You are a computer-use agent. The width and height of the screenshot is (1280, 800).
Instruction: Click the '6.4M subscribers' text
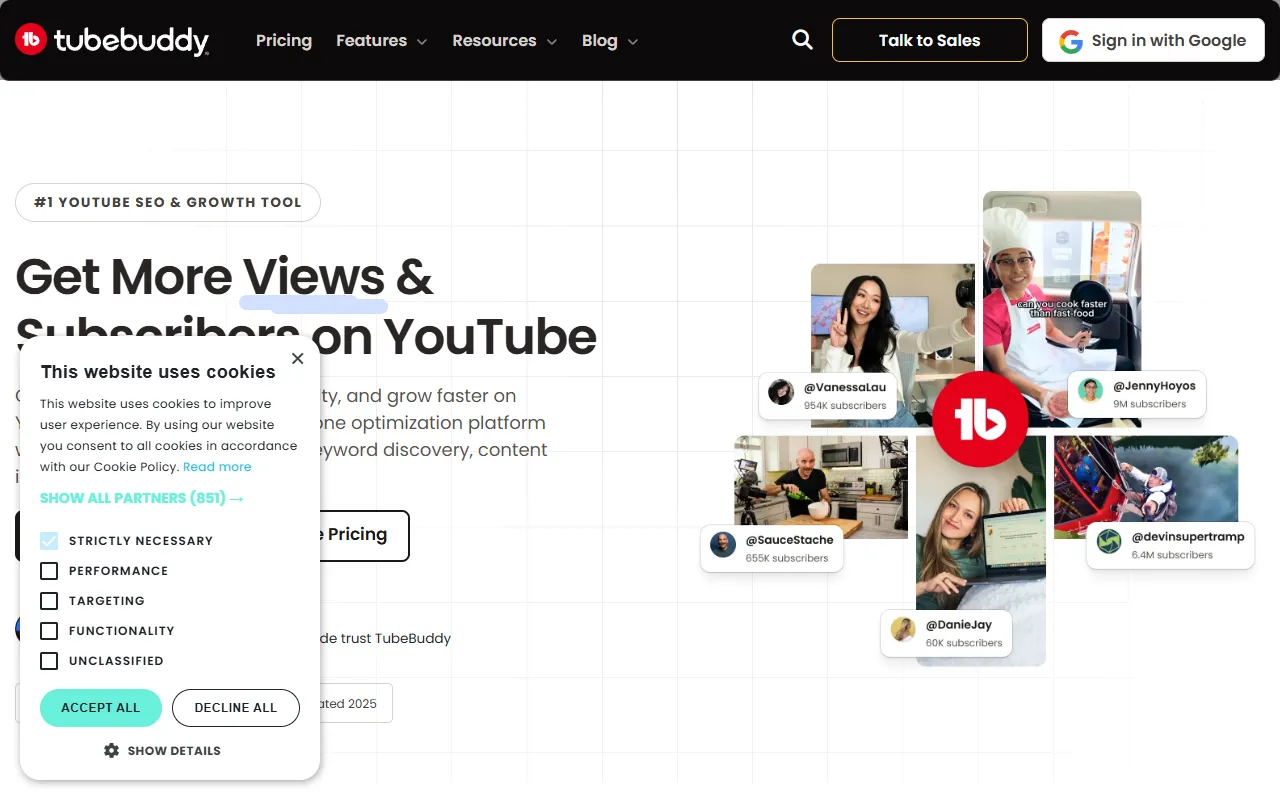pyautogui.click(x=1172, y=555)
